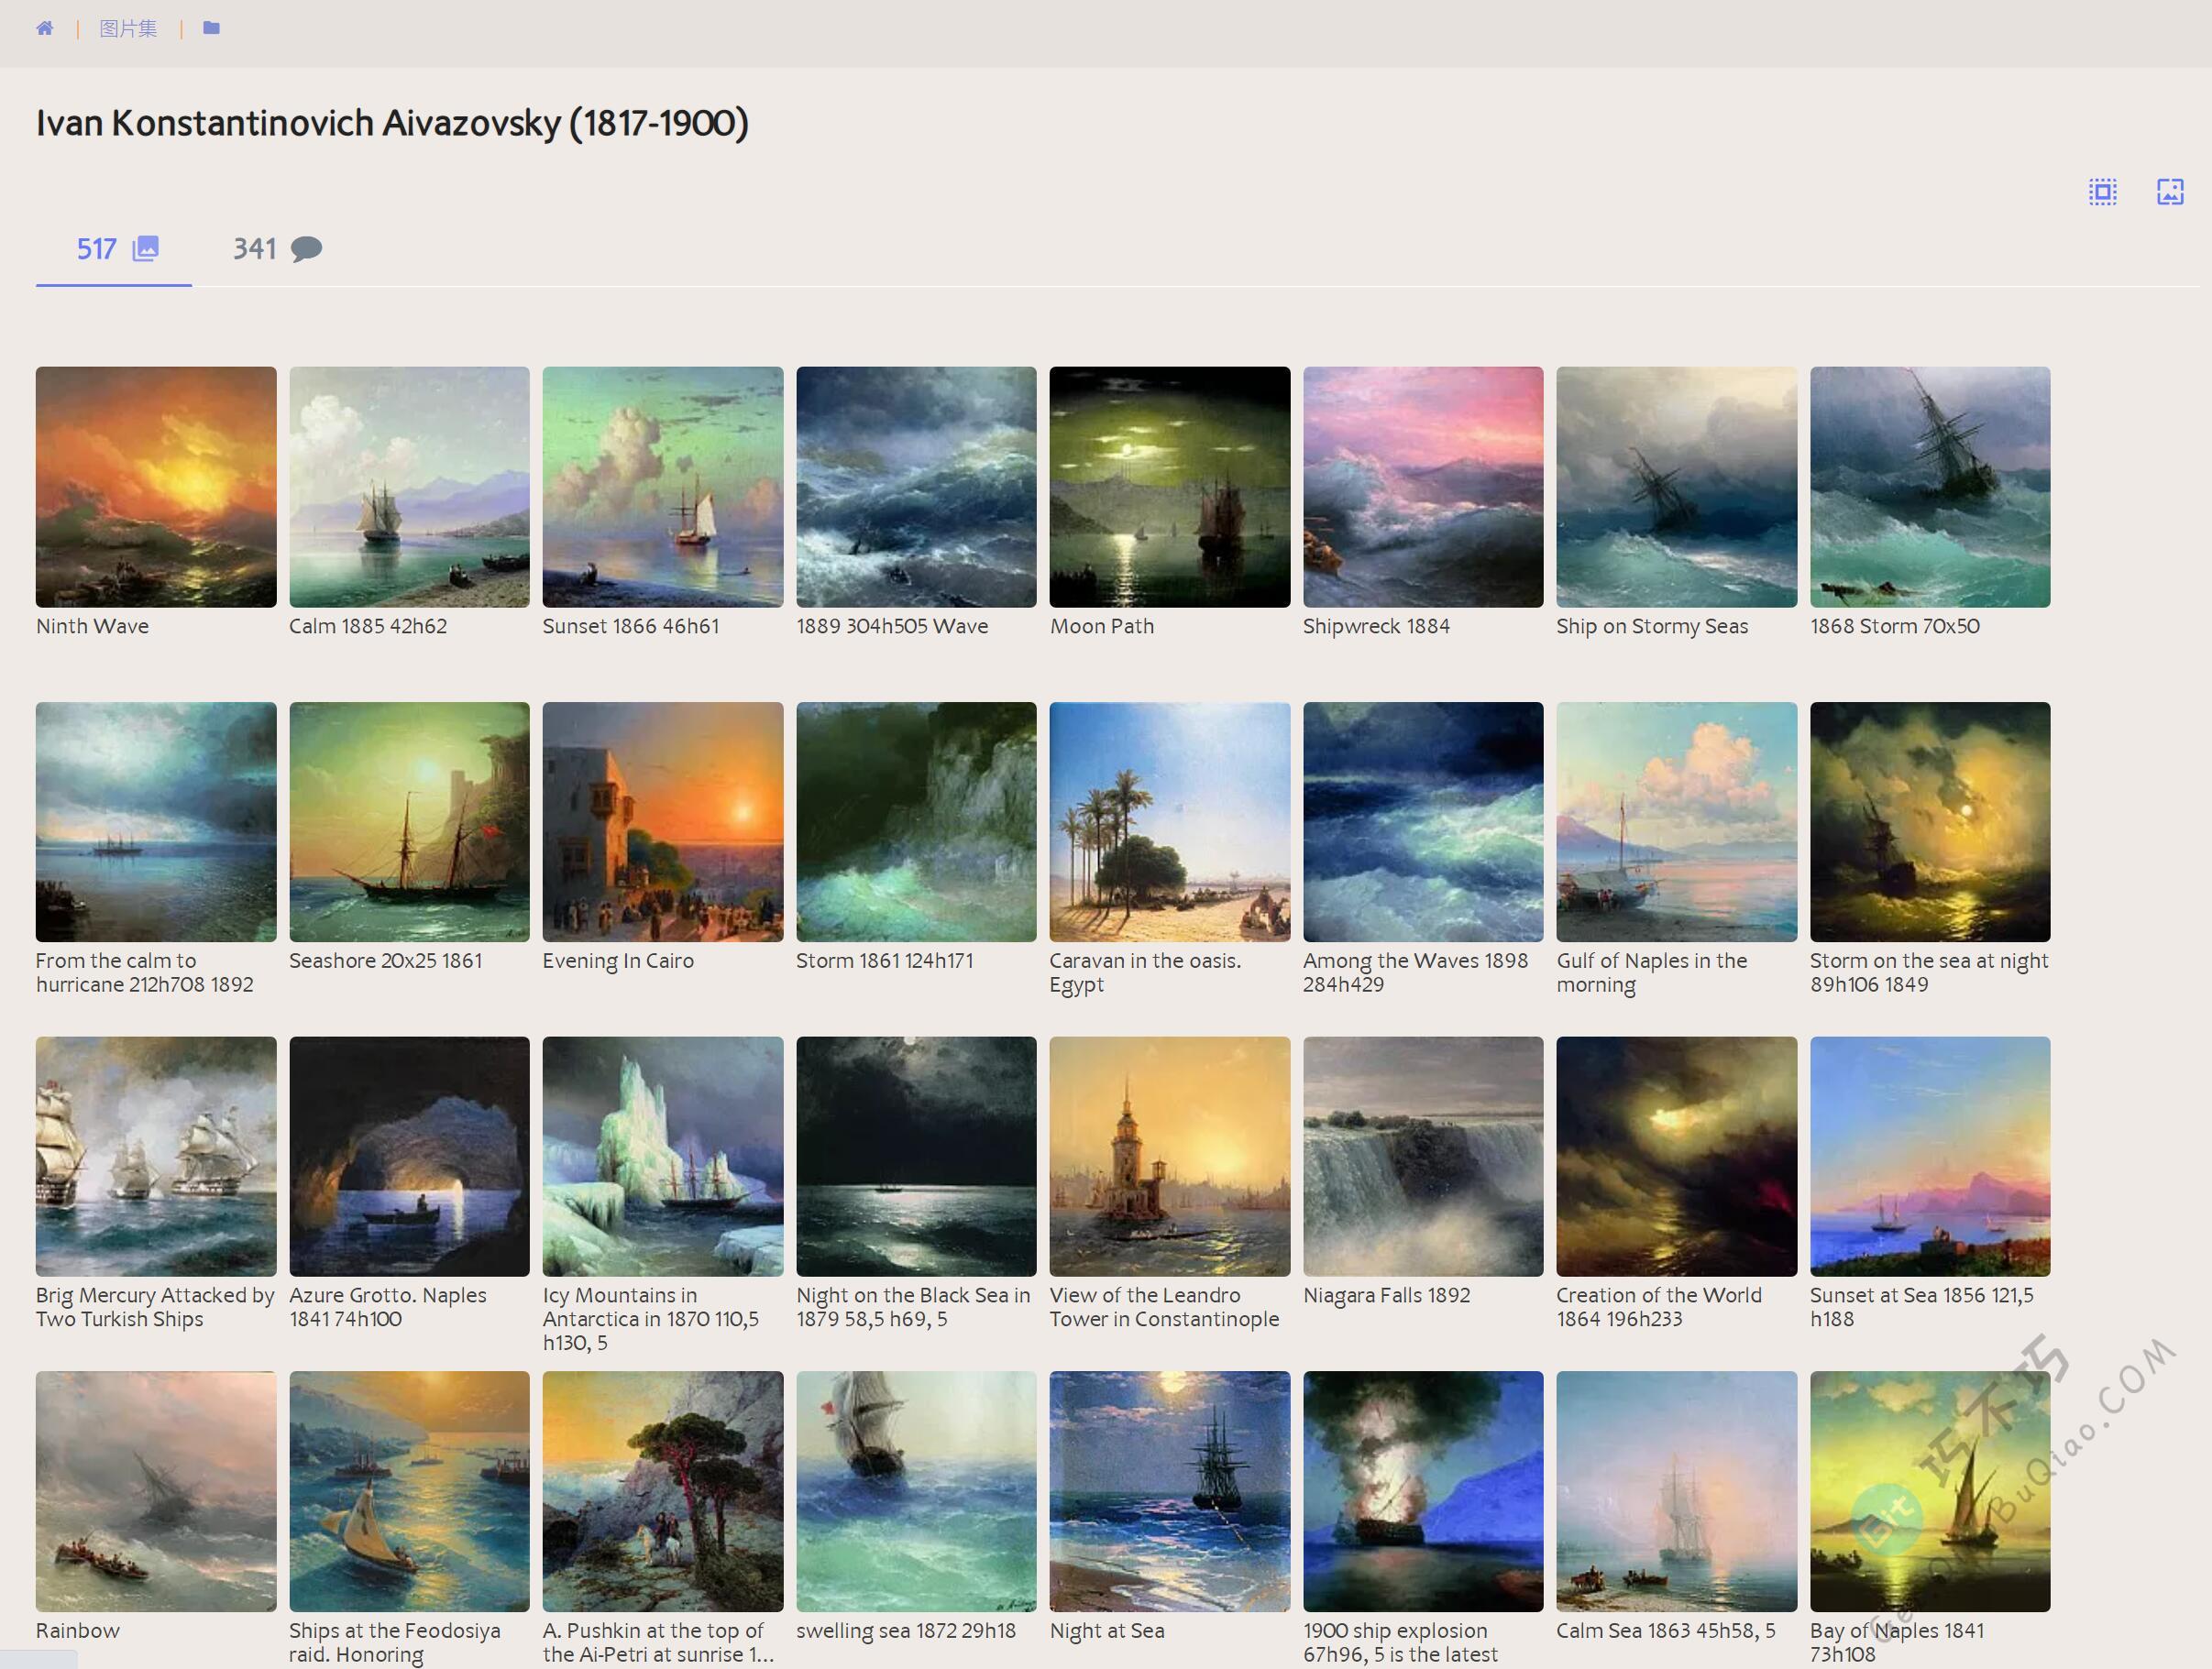Screen dimensions: 2212x1669
Task: Select the 341 comments tab
Action: click(x=277, y=249)
